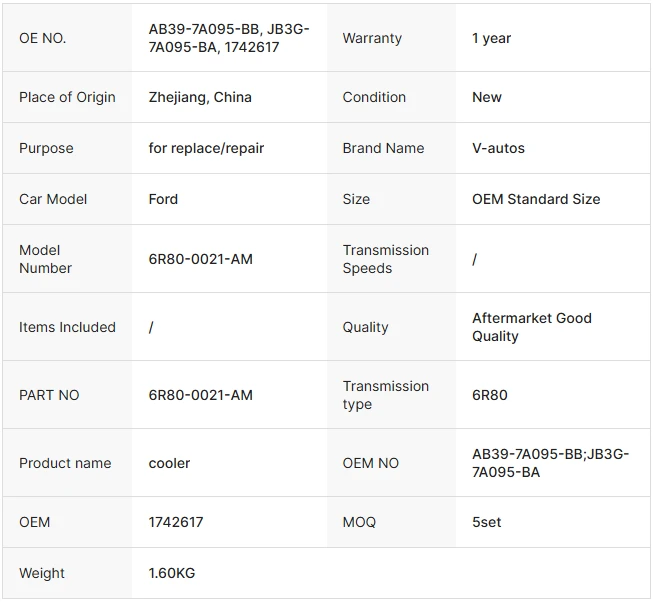
Task: Click the Items Included label
Action: (67, 327)
